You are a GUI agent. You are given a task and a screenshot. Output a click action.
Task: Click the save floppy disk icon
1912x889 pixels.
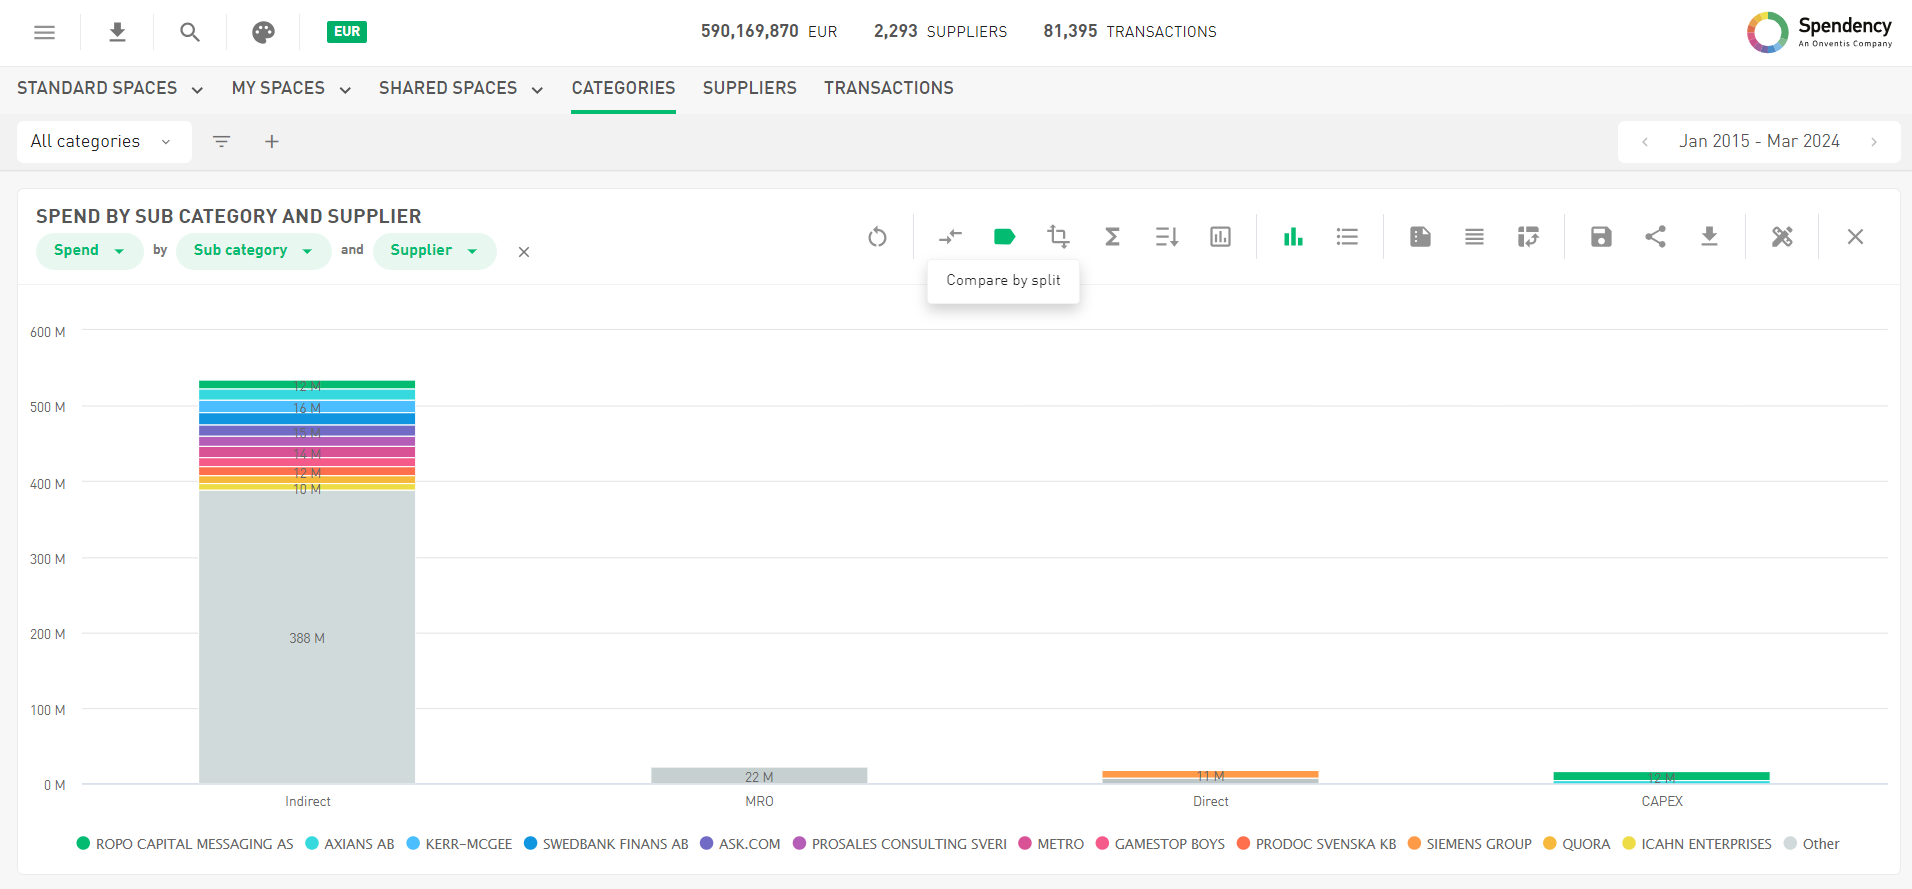coord(1601,237)
